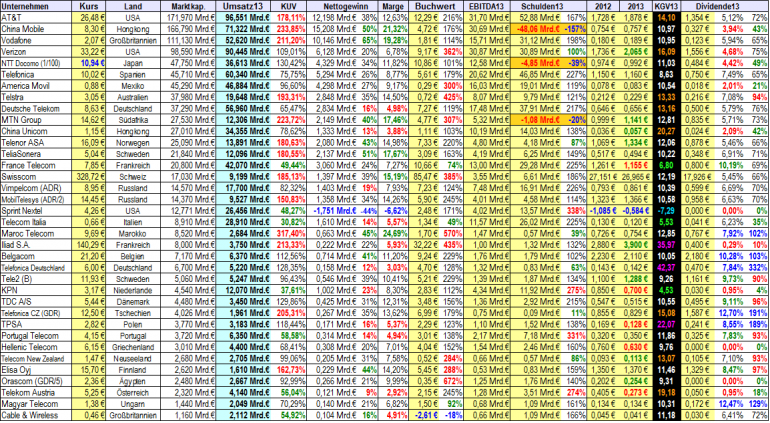Screen dimensions: 770x423
Task: Click Sprint Nextel KGV13 value -7,29
Action: [x=667, y=211]
